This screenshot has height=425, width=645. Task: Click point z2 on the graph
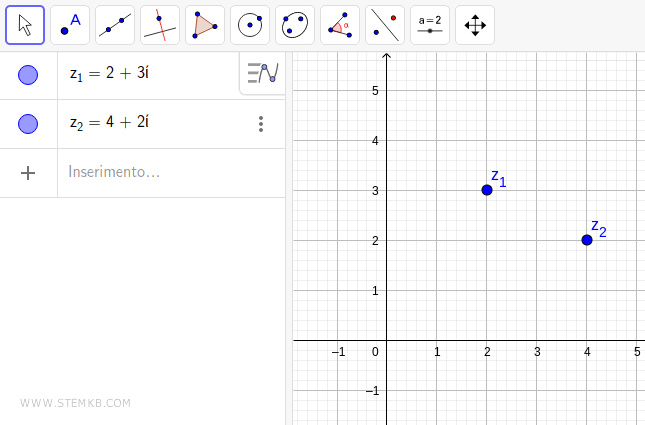tap(587, 240)
